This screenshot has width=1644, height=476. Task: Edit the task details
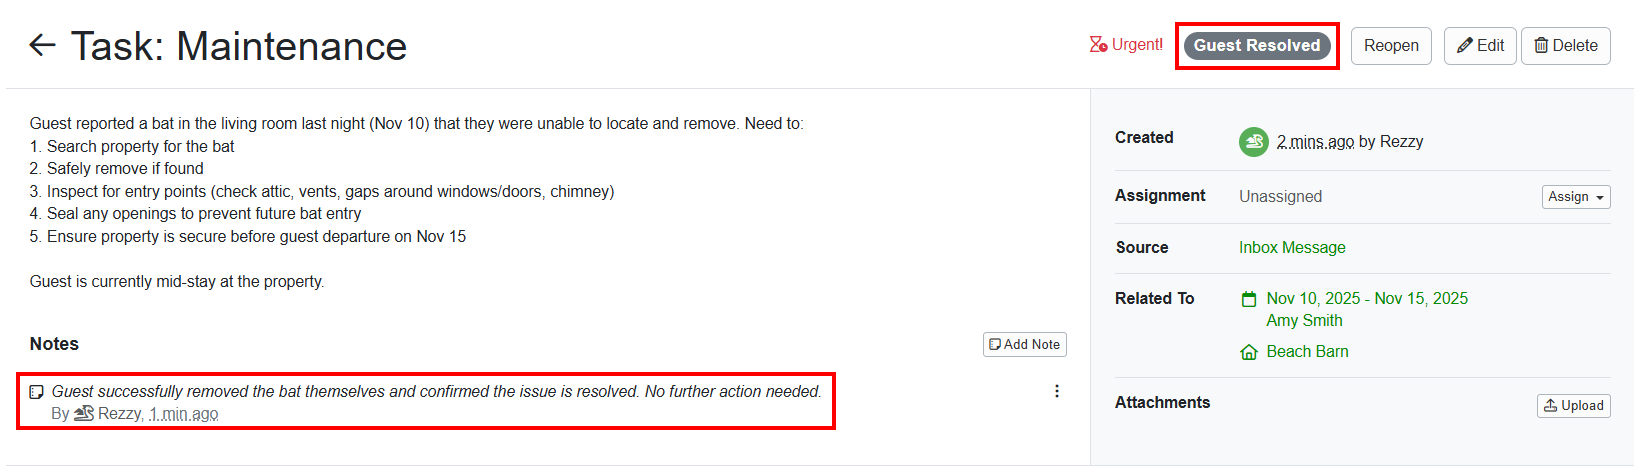[1480, 46]
